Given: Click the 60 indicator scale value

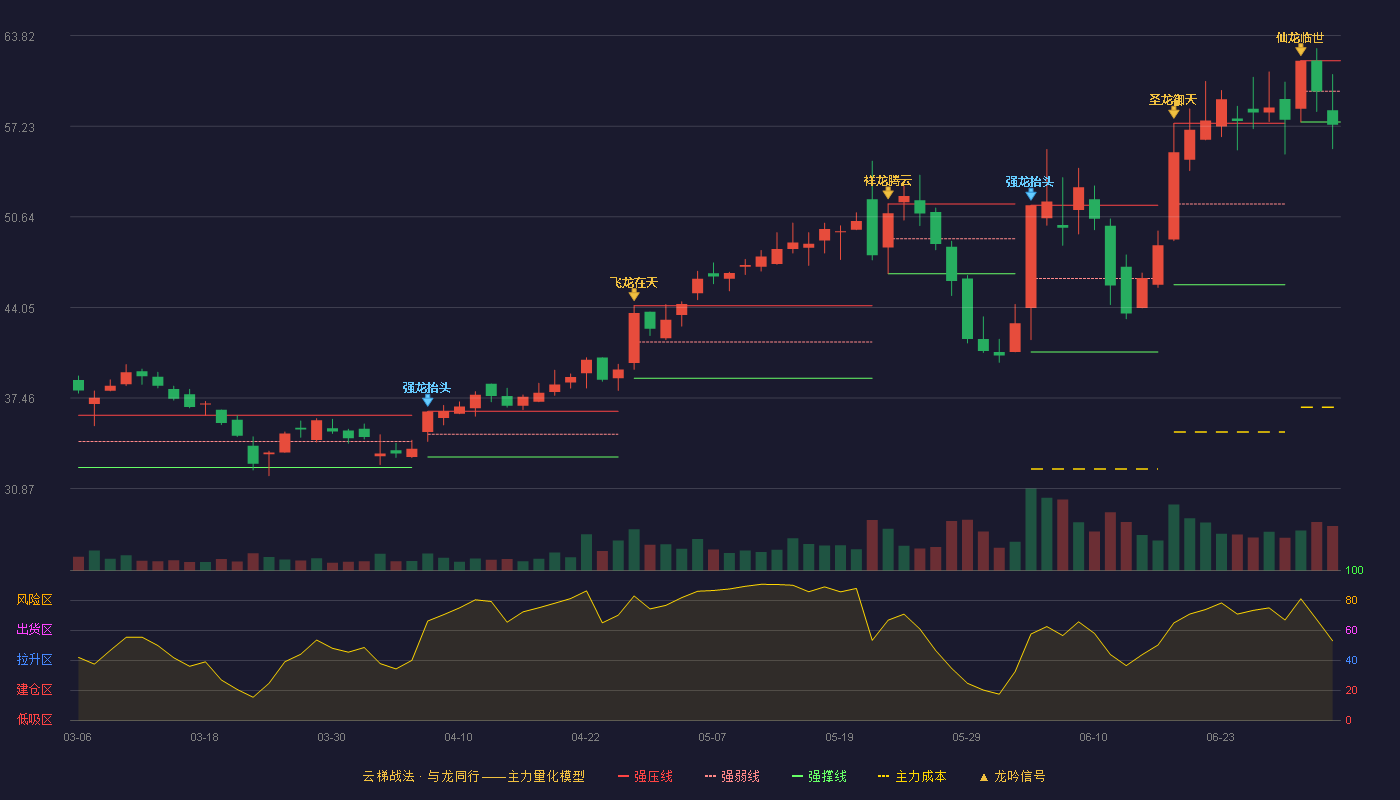Looking at the screenshot, I should point(1351,630).
